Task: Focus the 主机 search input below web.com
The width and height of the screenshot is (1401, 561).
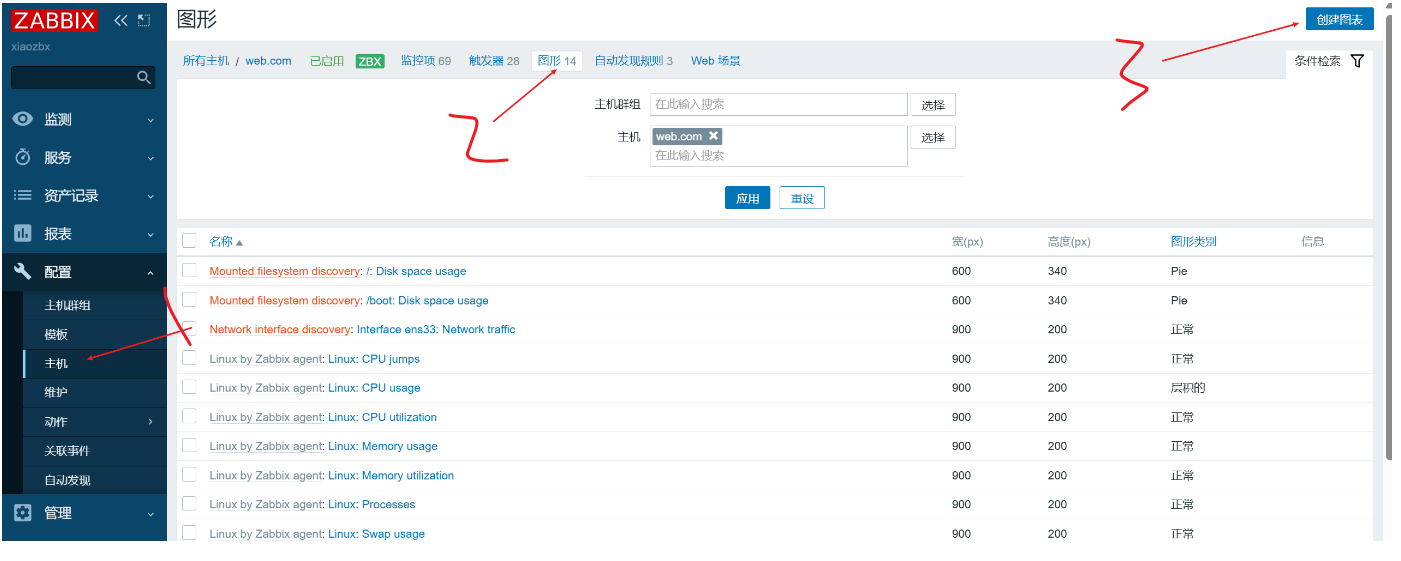Action: pos(779,155)
